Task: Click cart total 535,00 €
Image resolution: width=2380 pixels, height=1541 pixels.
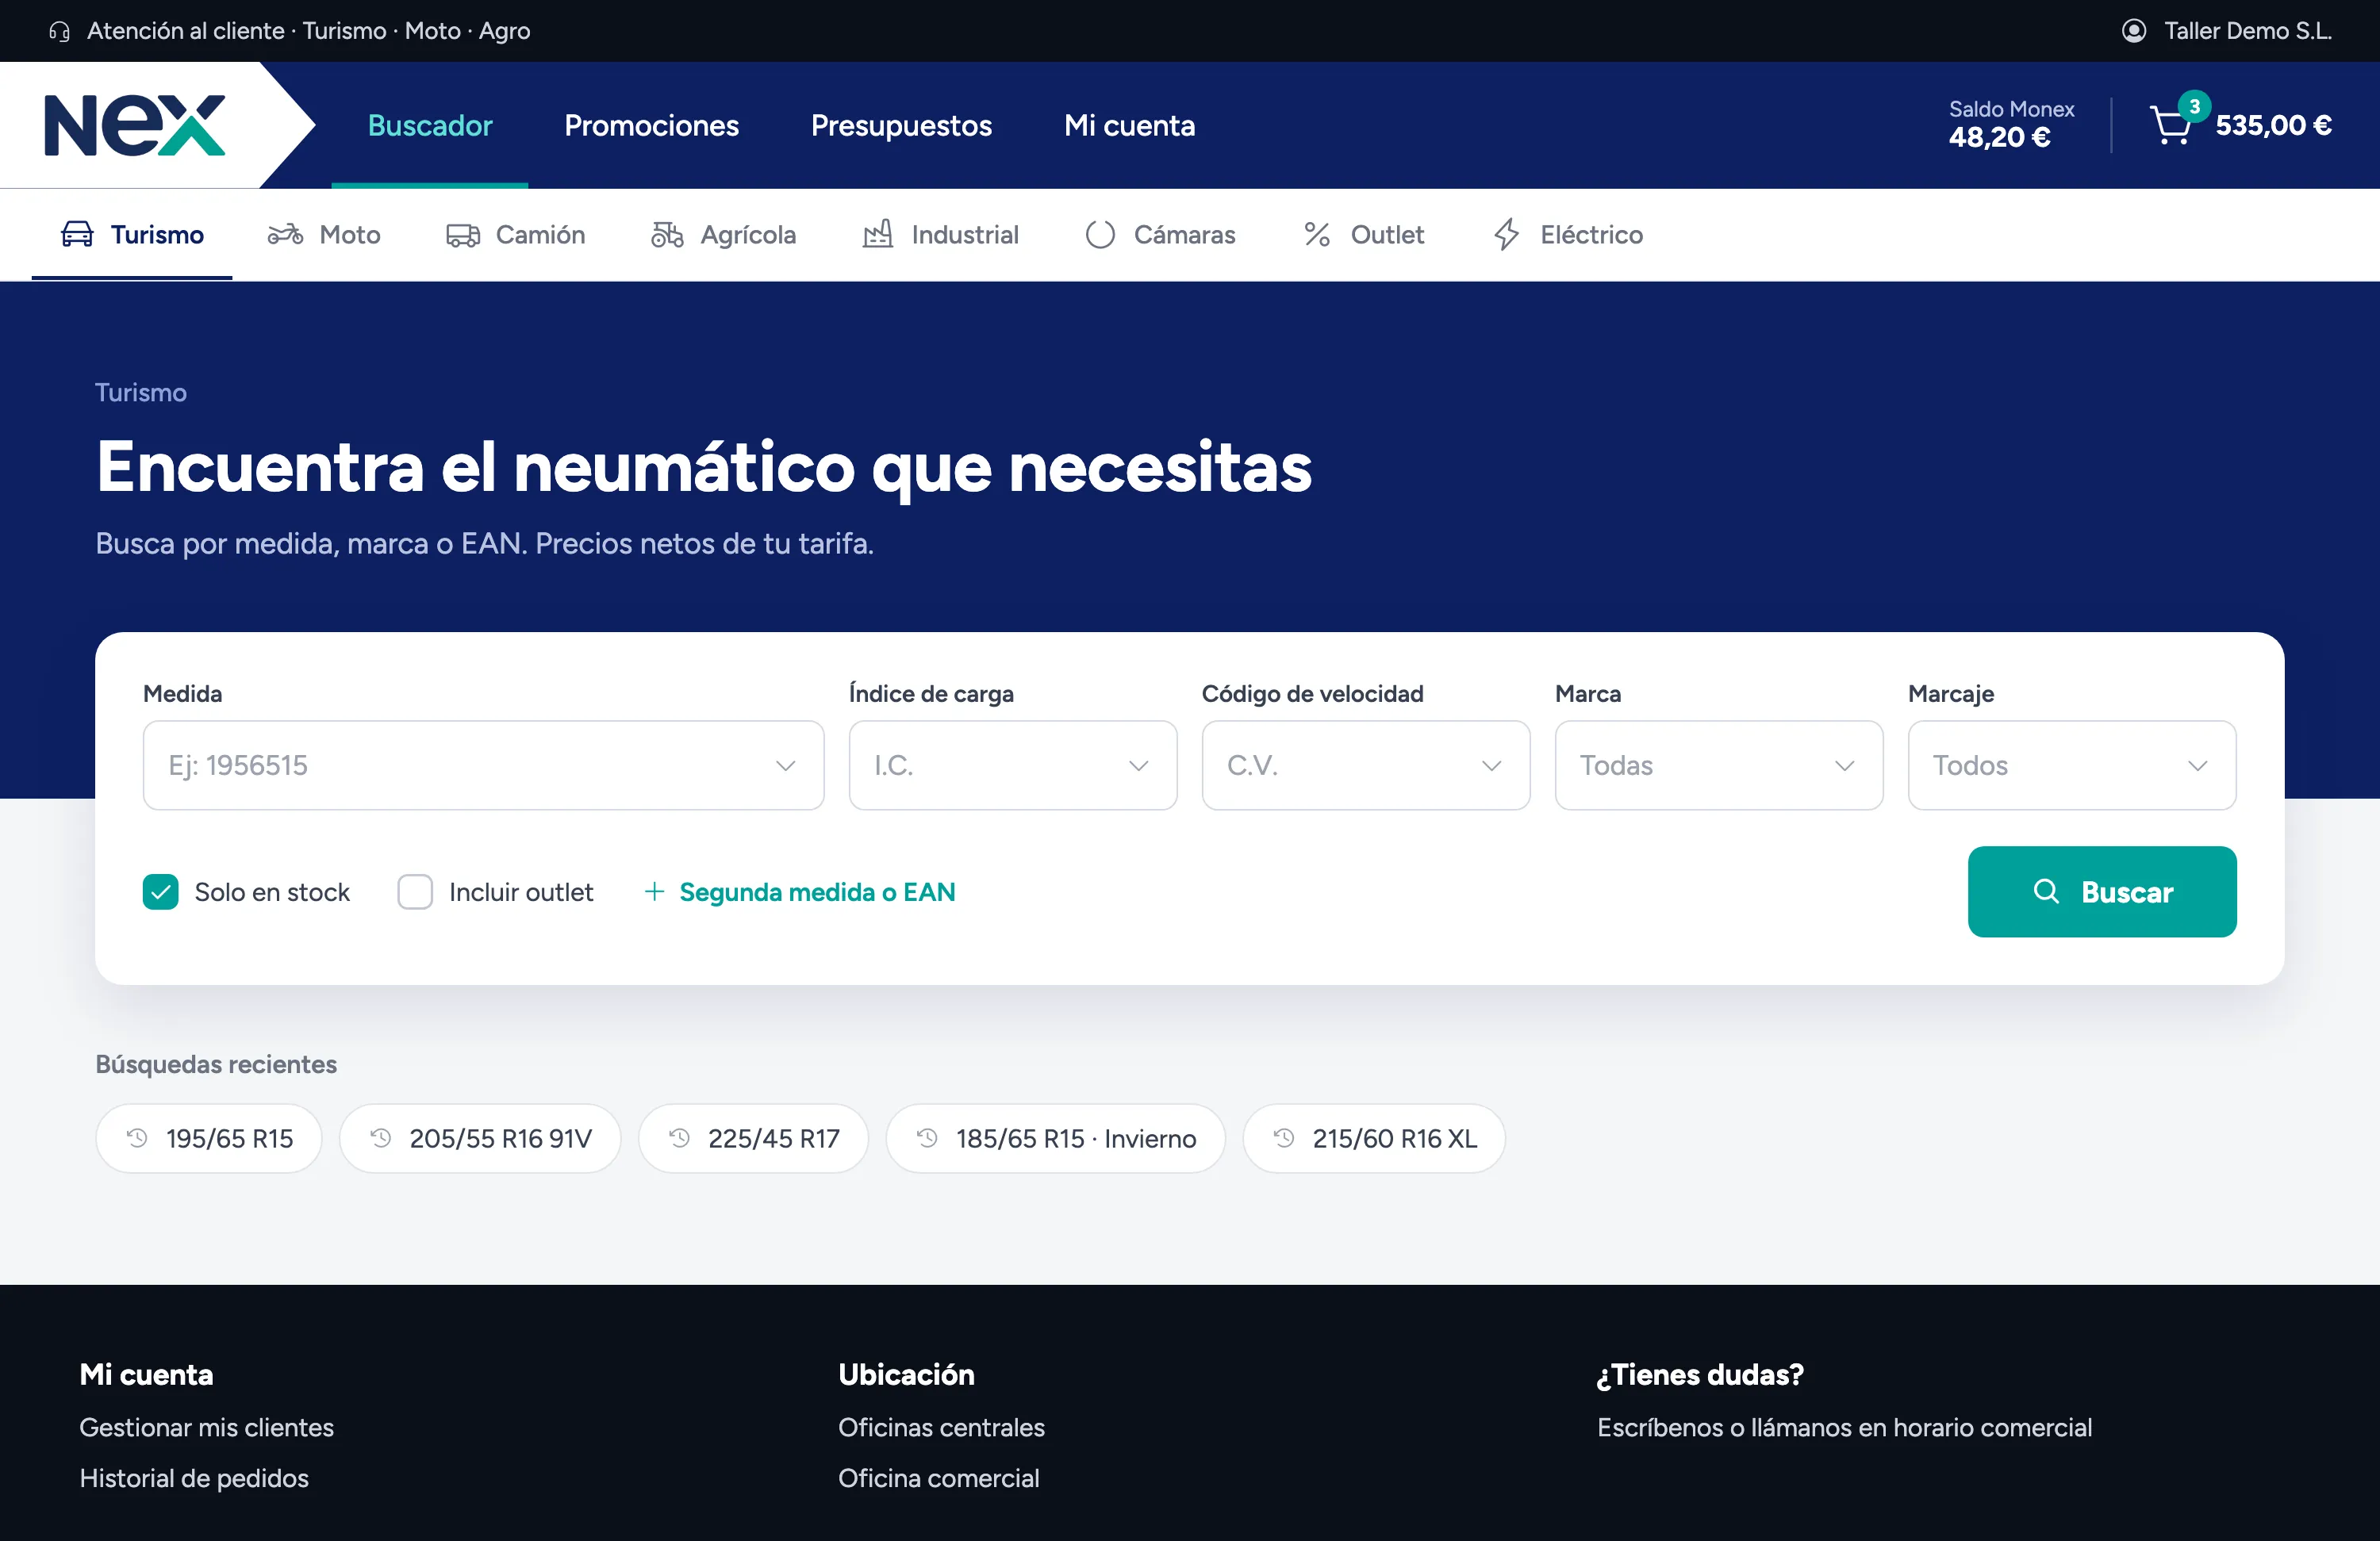Action: coord(2273,125)
